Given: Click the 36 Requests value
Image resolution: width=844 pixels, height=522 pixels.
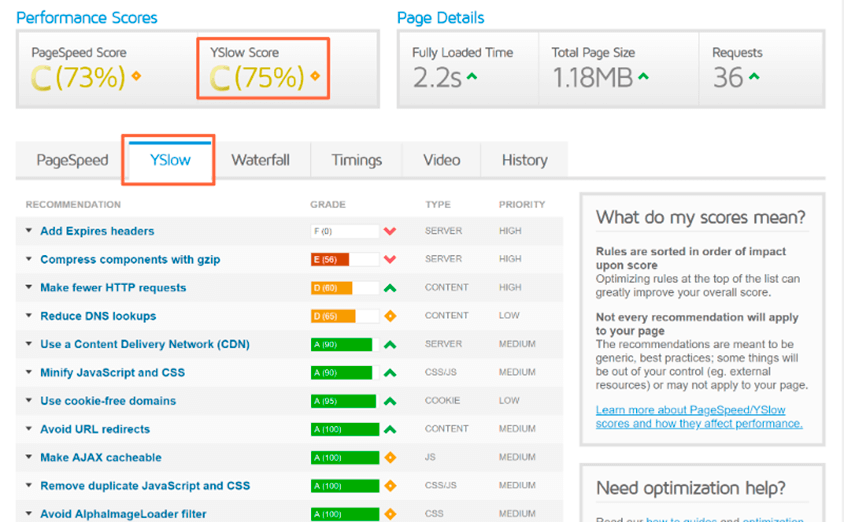Looking at the screenshot, I should pyautogui.click(x=728, y=77).
